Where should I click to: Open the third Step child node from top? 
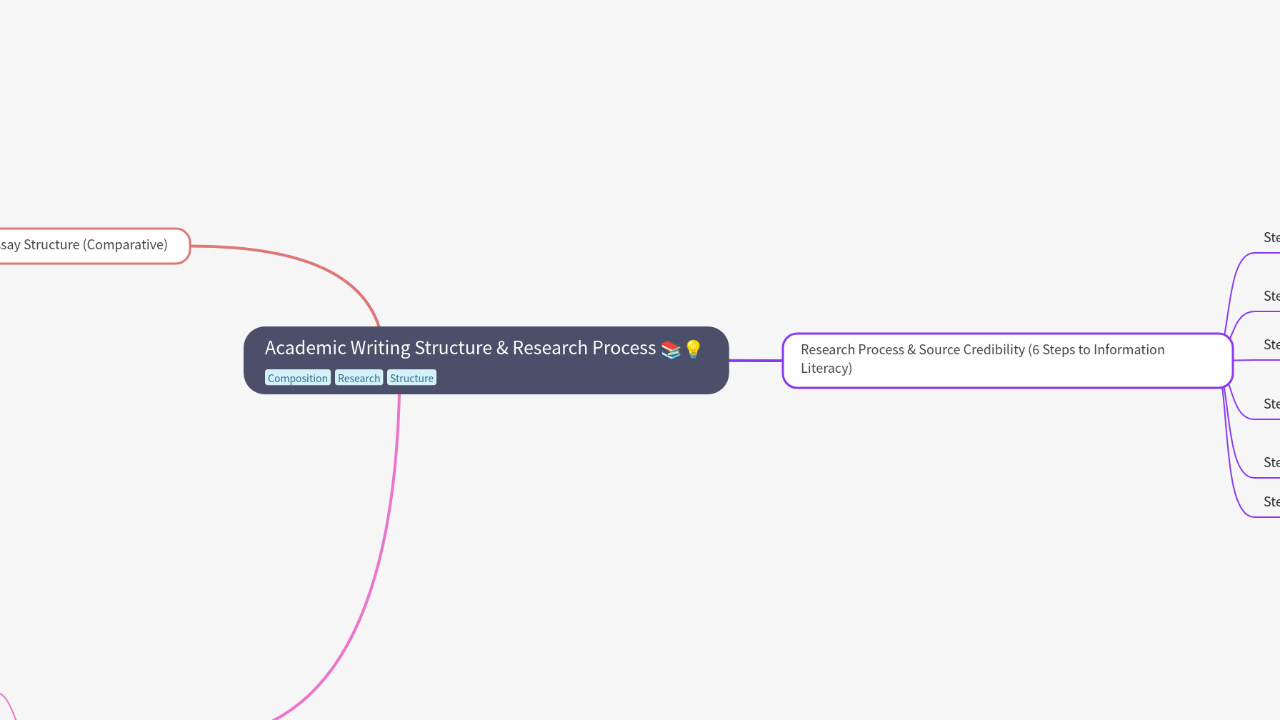click(1271, 345)
